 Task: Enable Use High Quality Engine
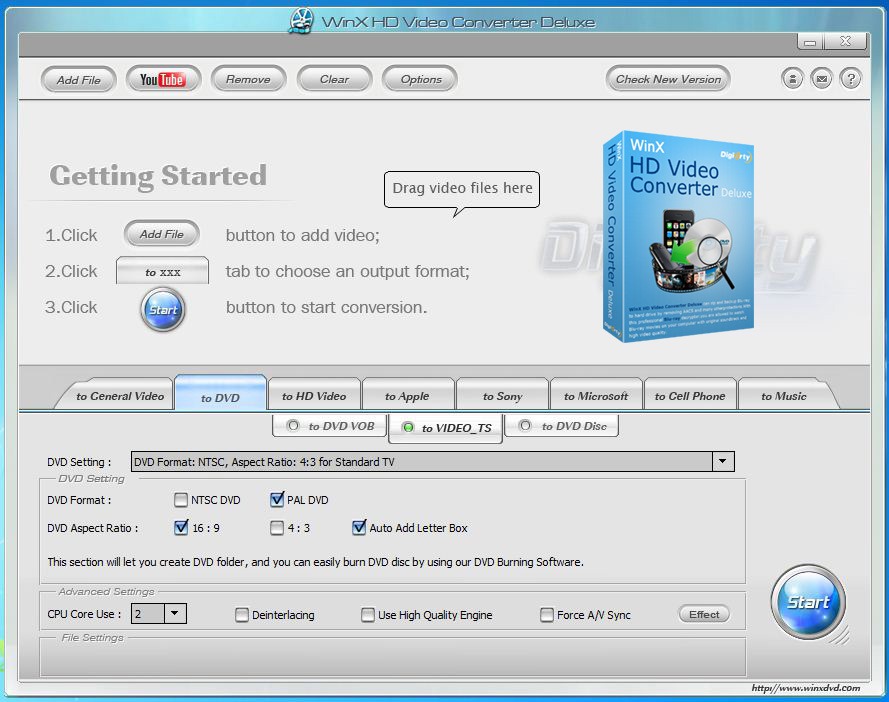click(368, 615)
